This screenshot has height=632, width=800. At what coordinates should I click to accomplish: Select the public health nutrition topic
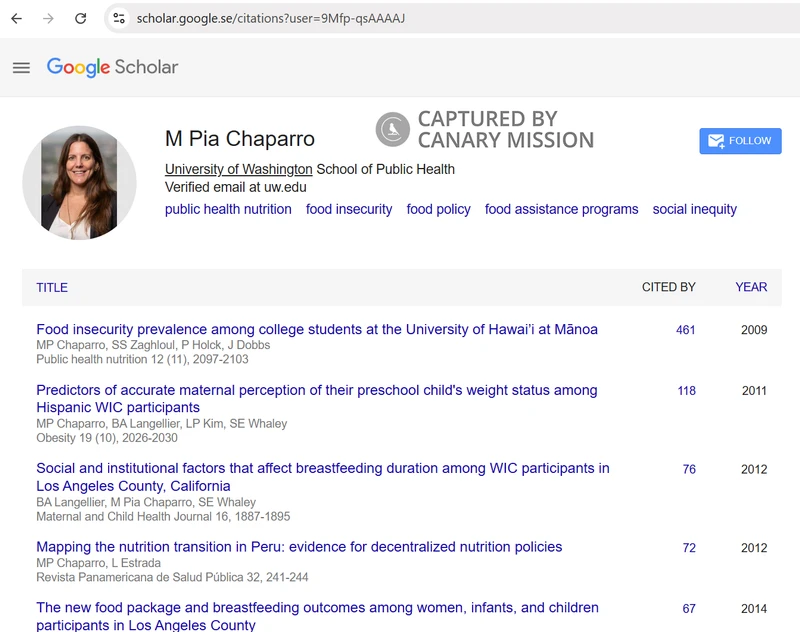228,209
